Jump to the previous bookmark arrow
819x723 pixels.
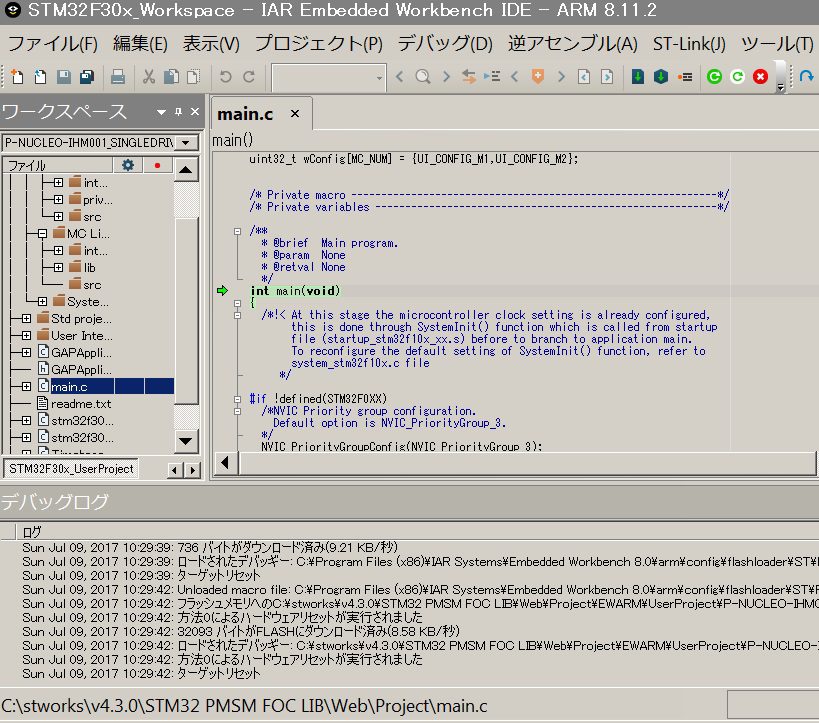pyautogui.click(x=514, y=77)
